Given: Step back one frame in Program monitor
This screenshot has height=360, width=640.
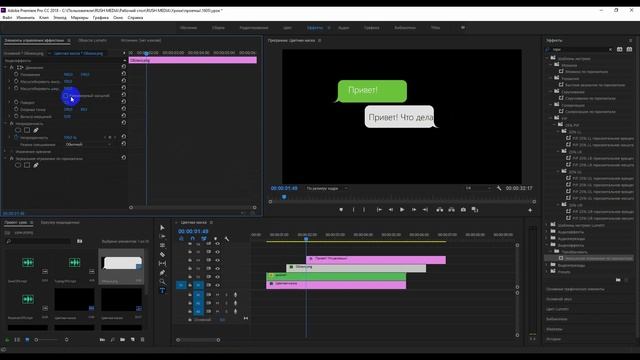Looking at the screenshot, I should [391, 210].
